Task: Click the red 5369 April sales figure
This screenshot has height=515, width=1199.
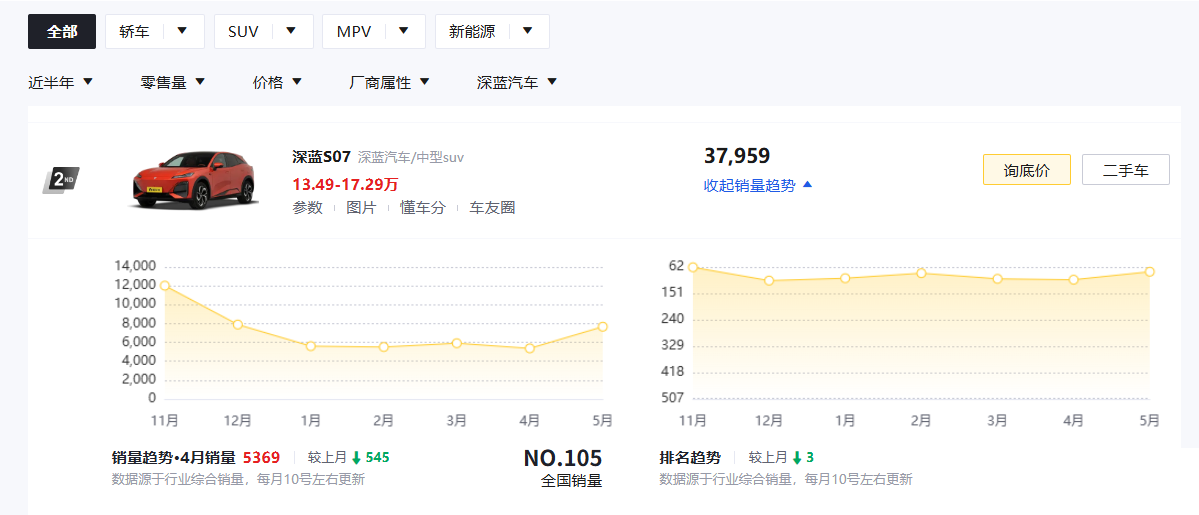Action: 262,458
